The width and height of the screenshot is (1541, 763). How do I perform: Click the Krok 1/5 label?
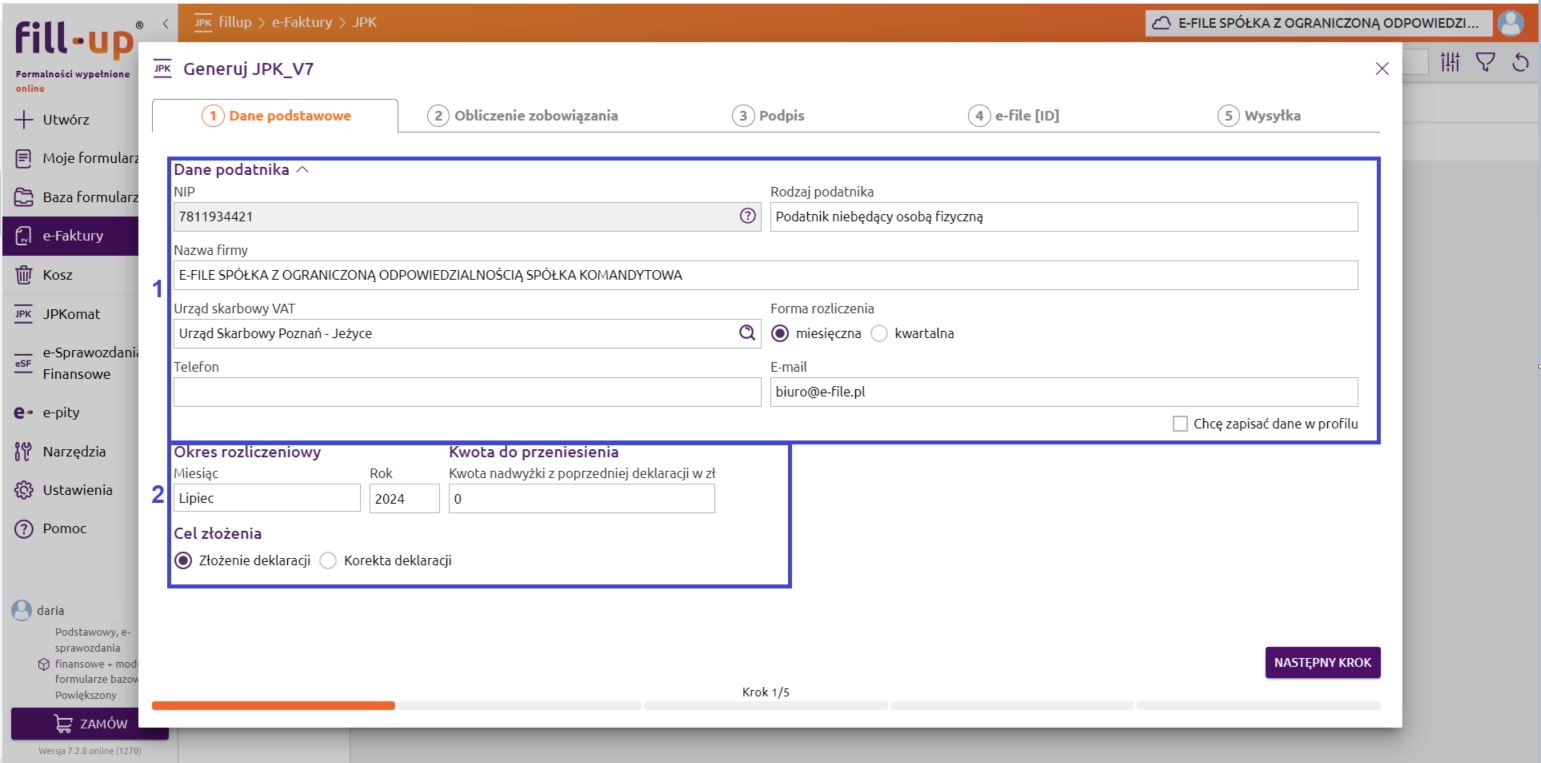[x=766, y=691]
